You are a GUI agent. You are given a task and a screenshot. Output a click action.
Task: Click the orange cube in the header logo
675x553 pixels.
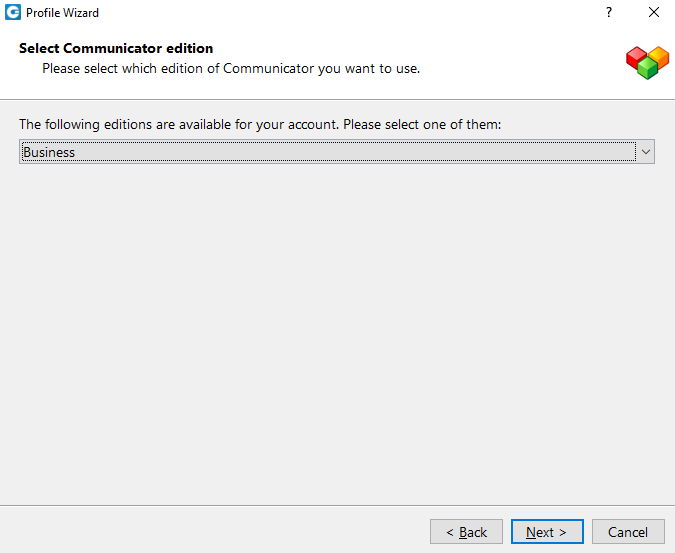coord(659,58)
